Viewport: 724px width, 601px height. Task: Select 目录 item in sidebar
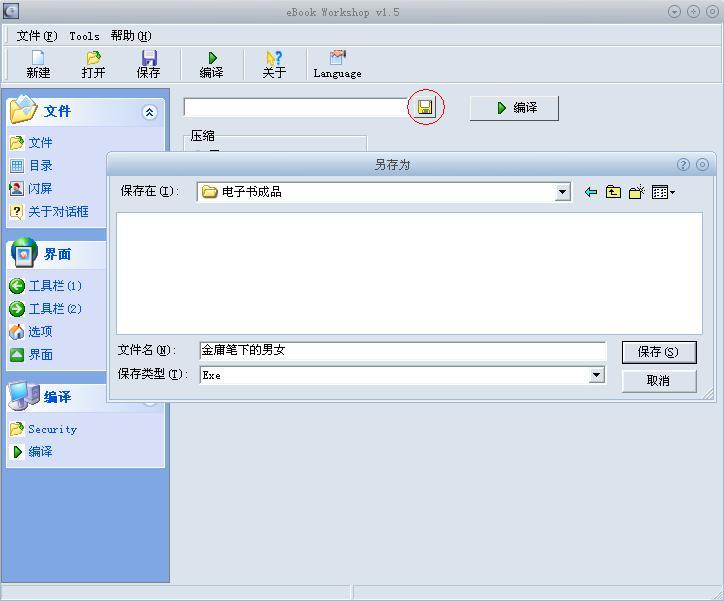click(x=31, y=166)
